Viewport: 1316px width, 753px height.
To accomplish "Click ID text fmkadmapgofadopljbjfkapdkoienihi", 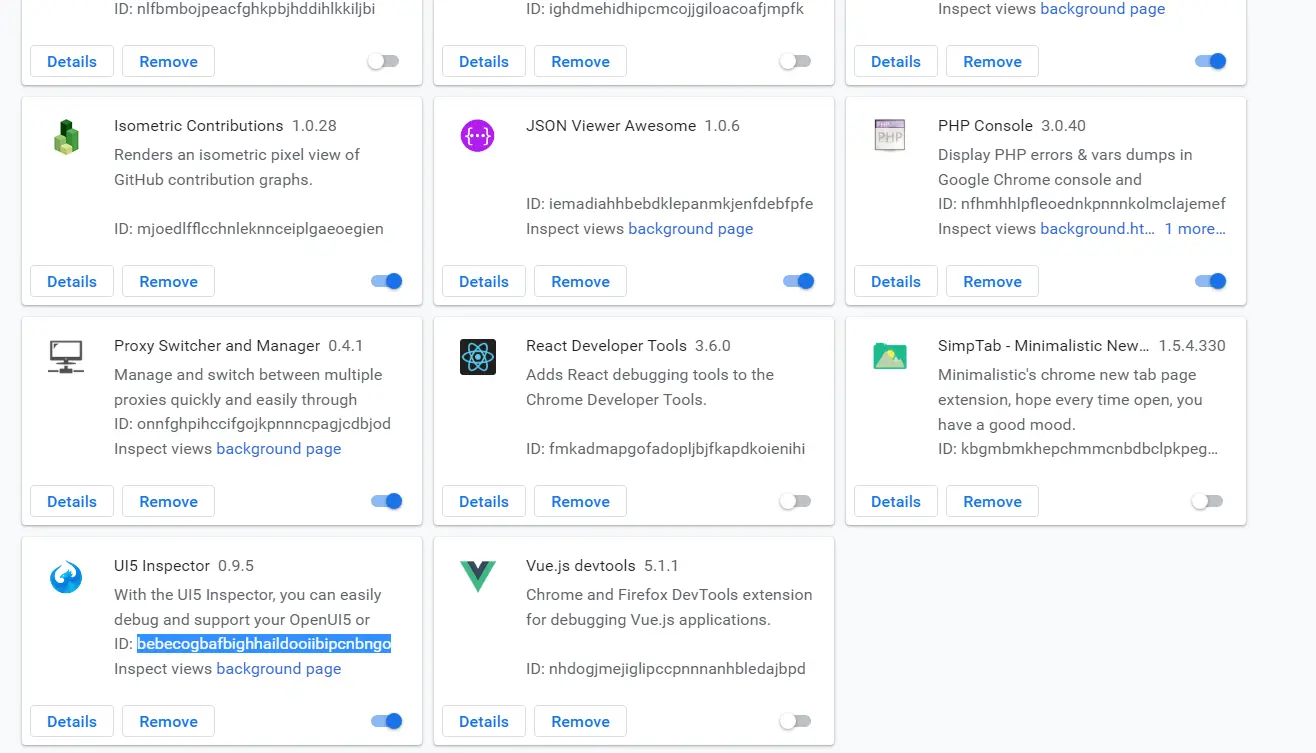I will coord(677,449).
